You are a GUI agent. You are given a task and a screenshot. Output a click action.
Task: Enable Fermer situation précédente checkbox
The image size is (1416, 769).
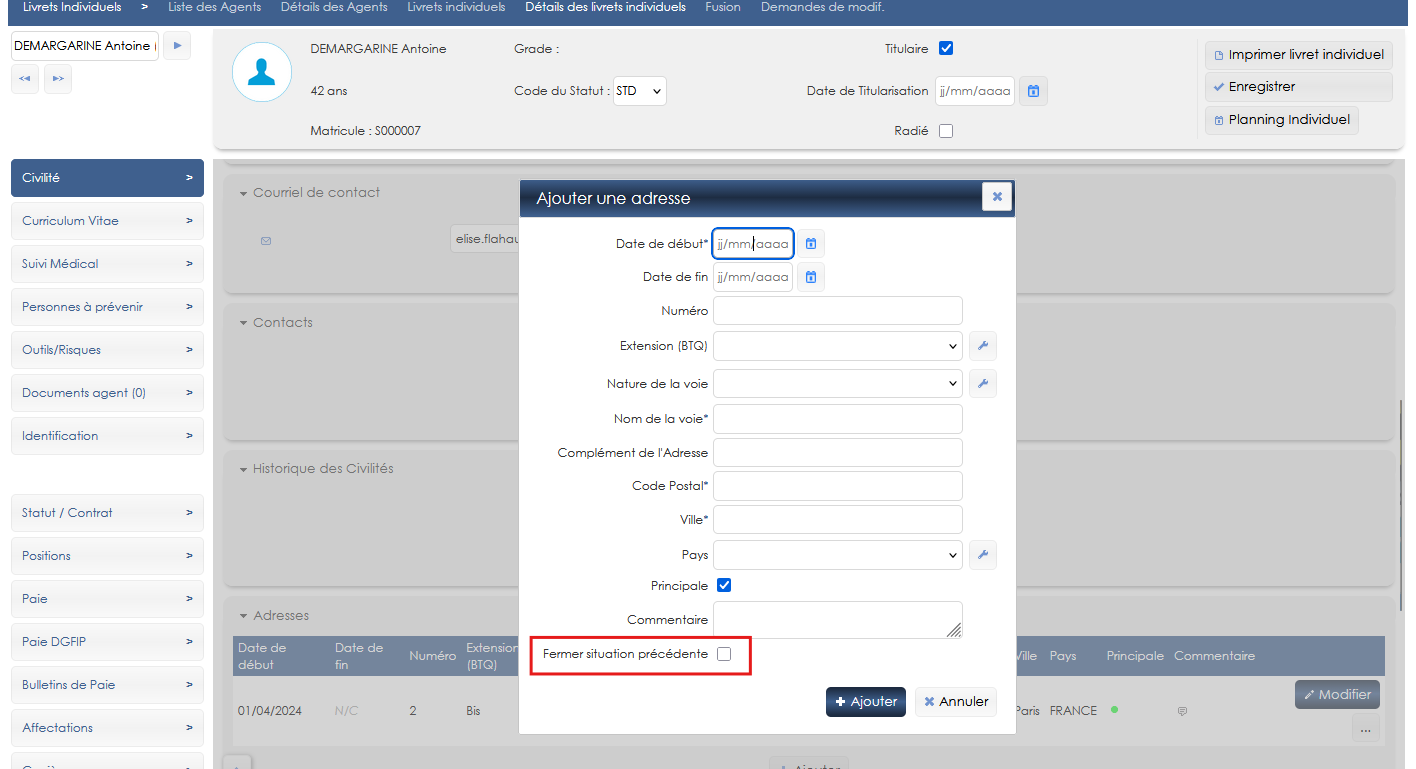[724, 654]
